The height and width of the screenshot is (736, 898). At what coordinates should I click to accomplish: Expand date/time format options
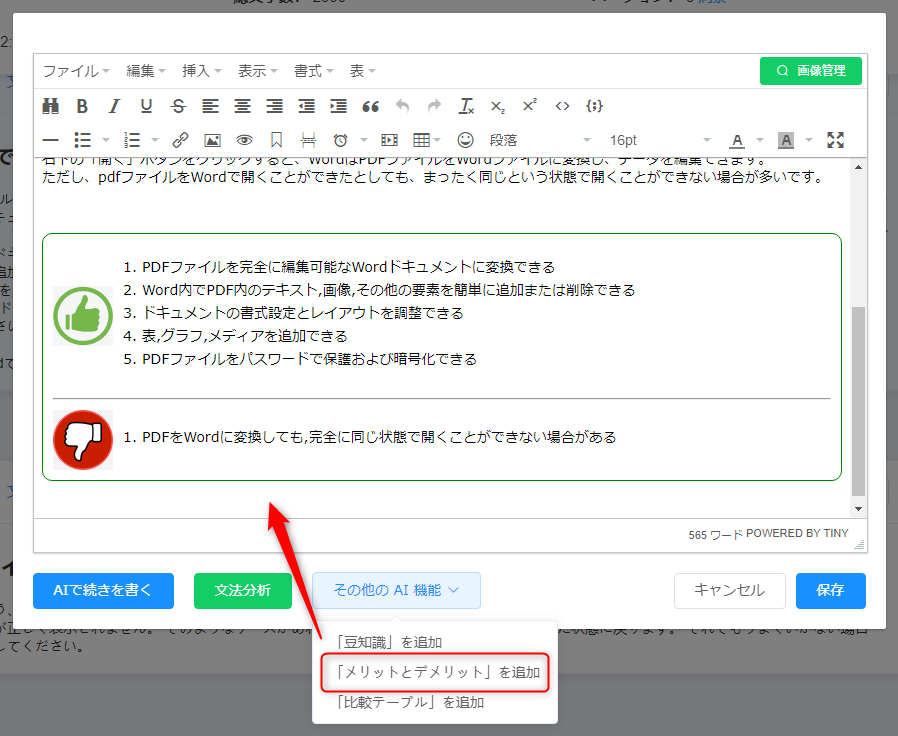[x=364, y=140]
